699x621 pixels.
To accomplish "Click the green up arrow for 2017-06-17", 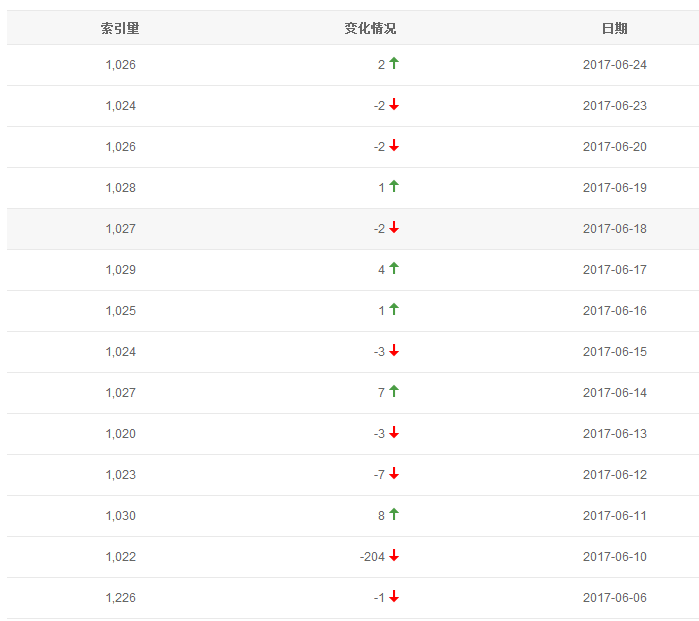I will coord(394,268).
